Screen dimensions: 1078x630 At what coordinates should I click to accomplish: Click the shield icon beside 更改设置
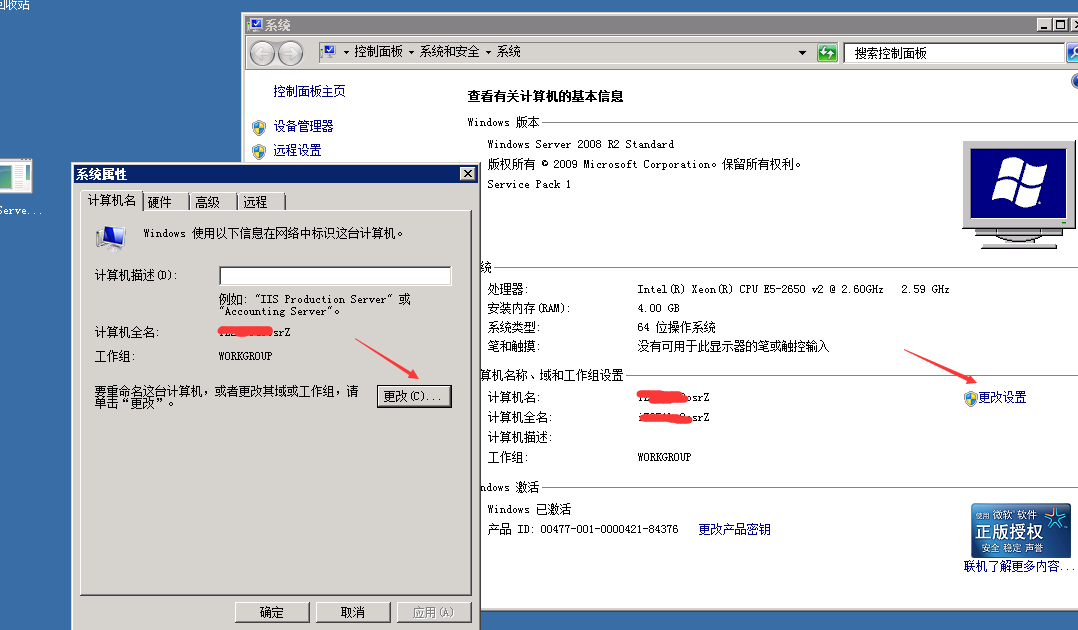[970, 398]
